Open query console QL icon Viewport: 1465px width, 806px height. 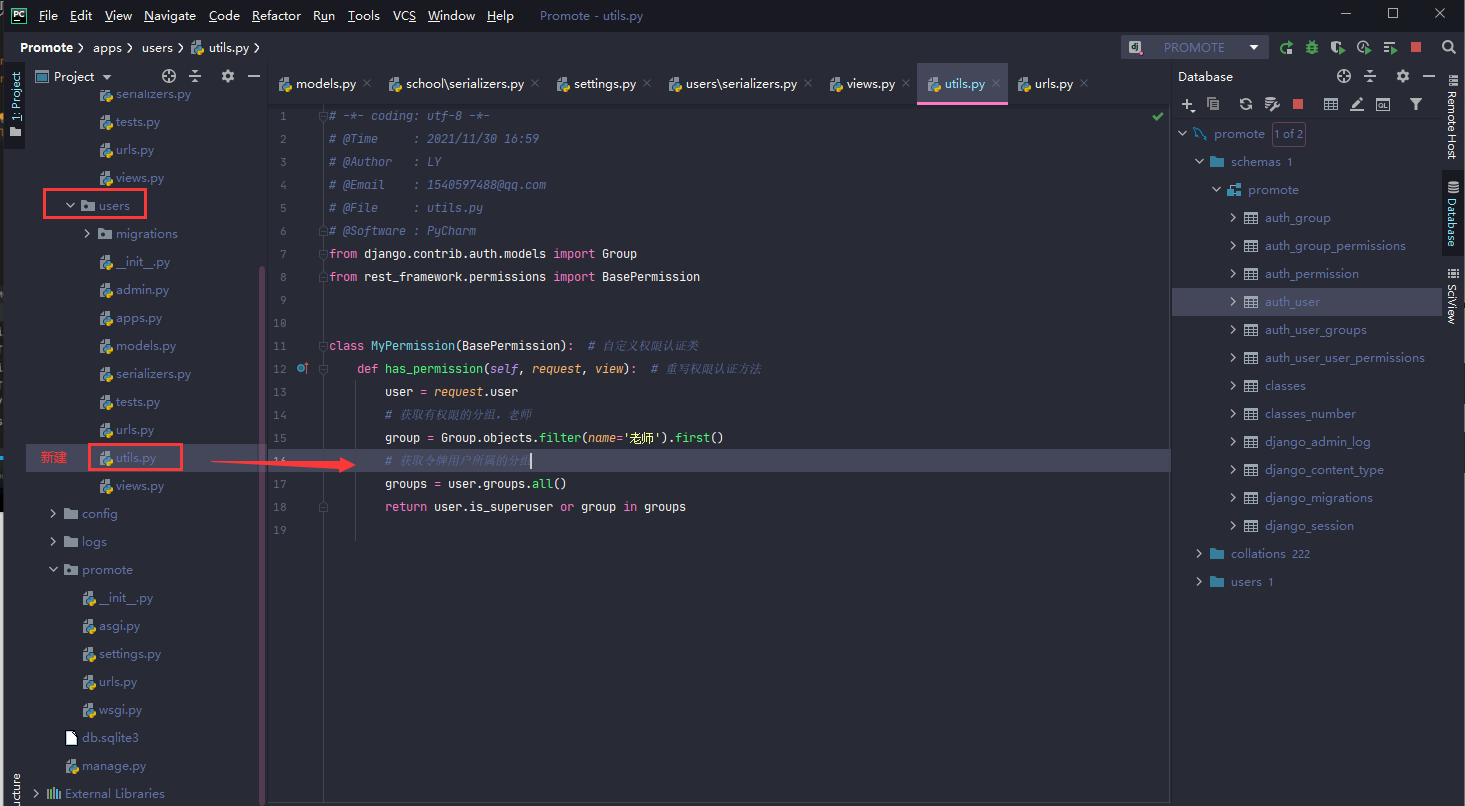point(1383,104)
